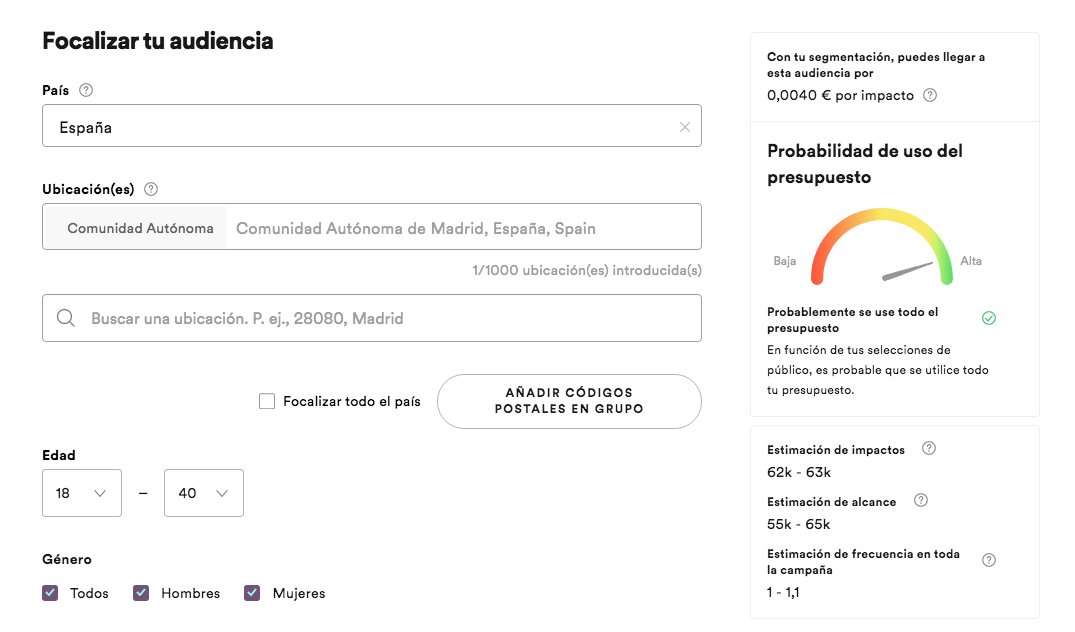Click the green checkmark budget status icon
Screen dimensions: 1075x632
coord(989,318)
